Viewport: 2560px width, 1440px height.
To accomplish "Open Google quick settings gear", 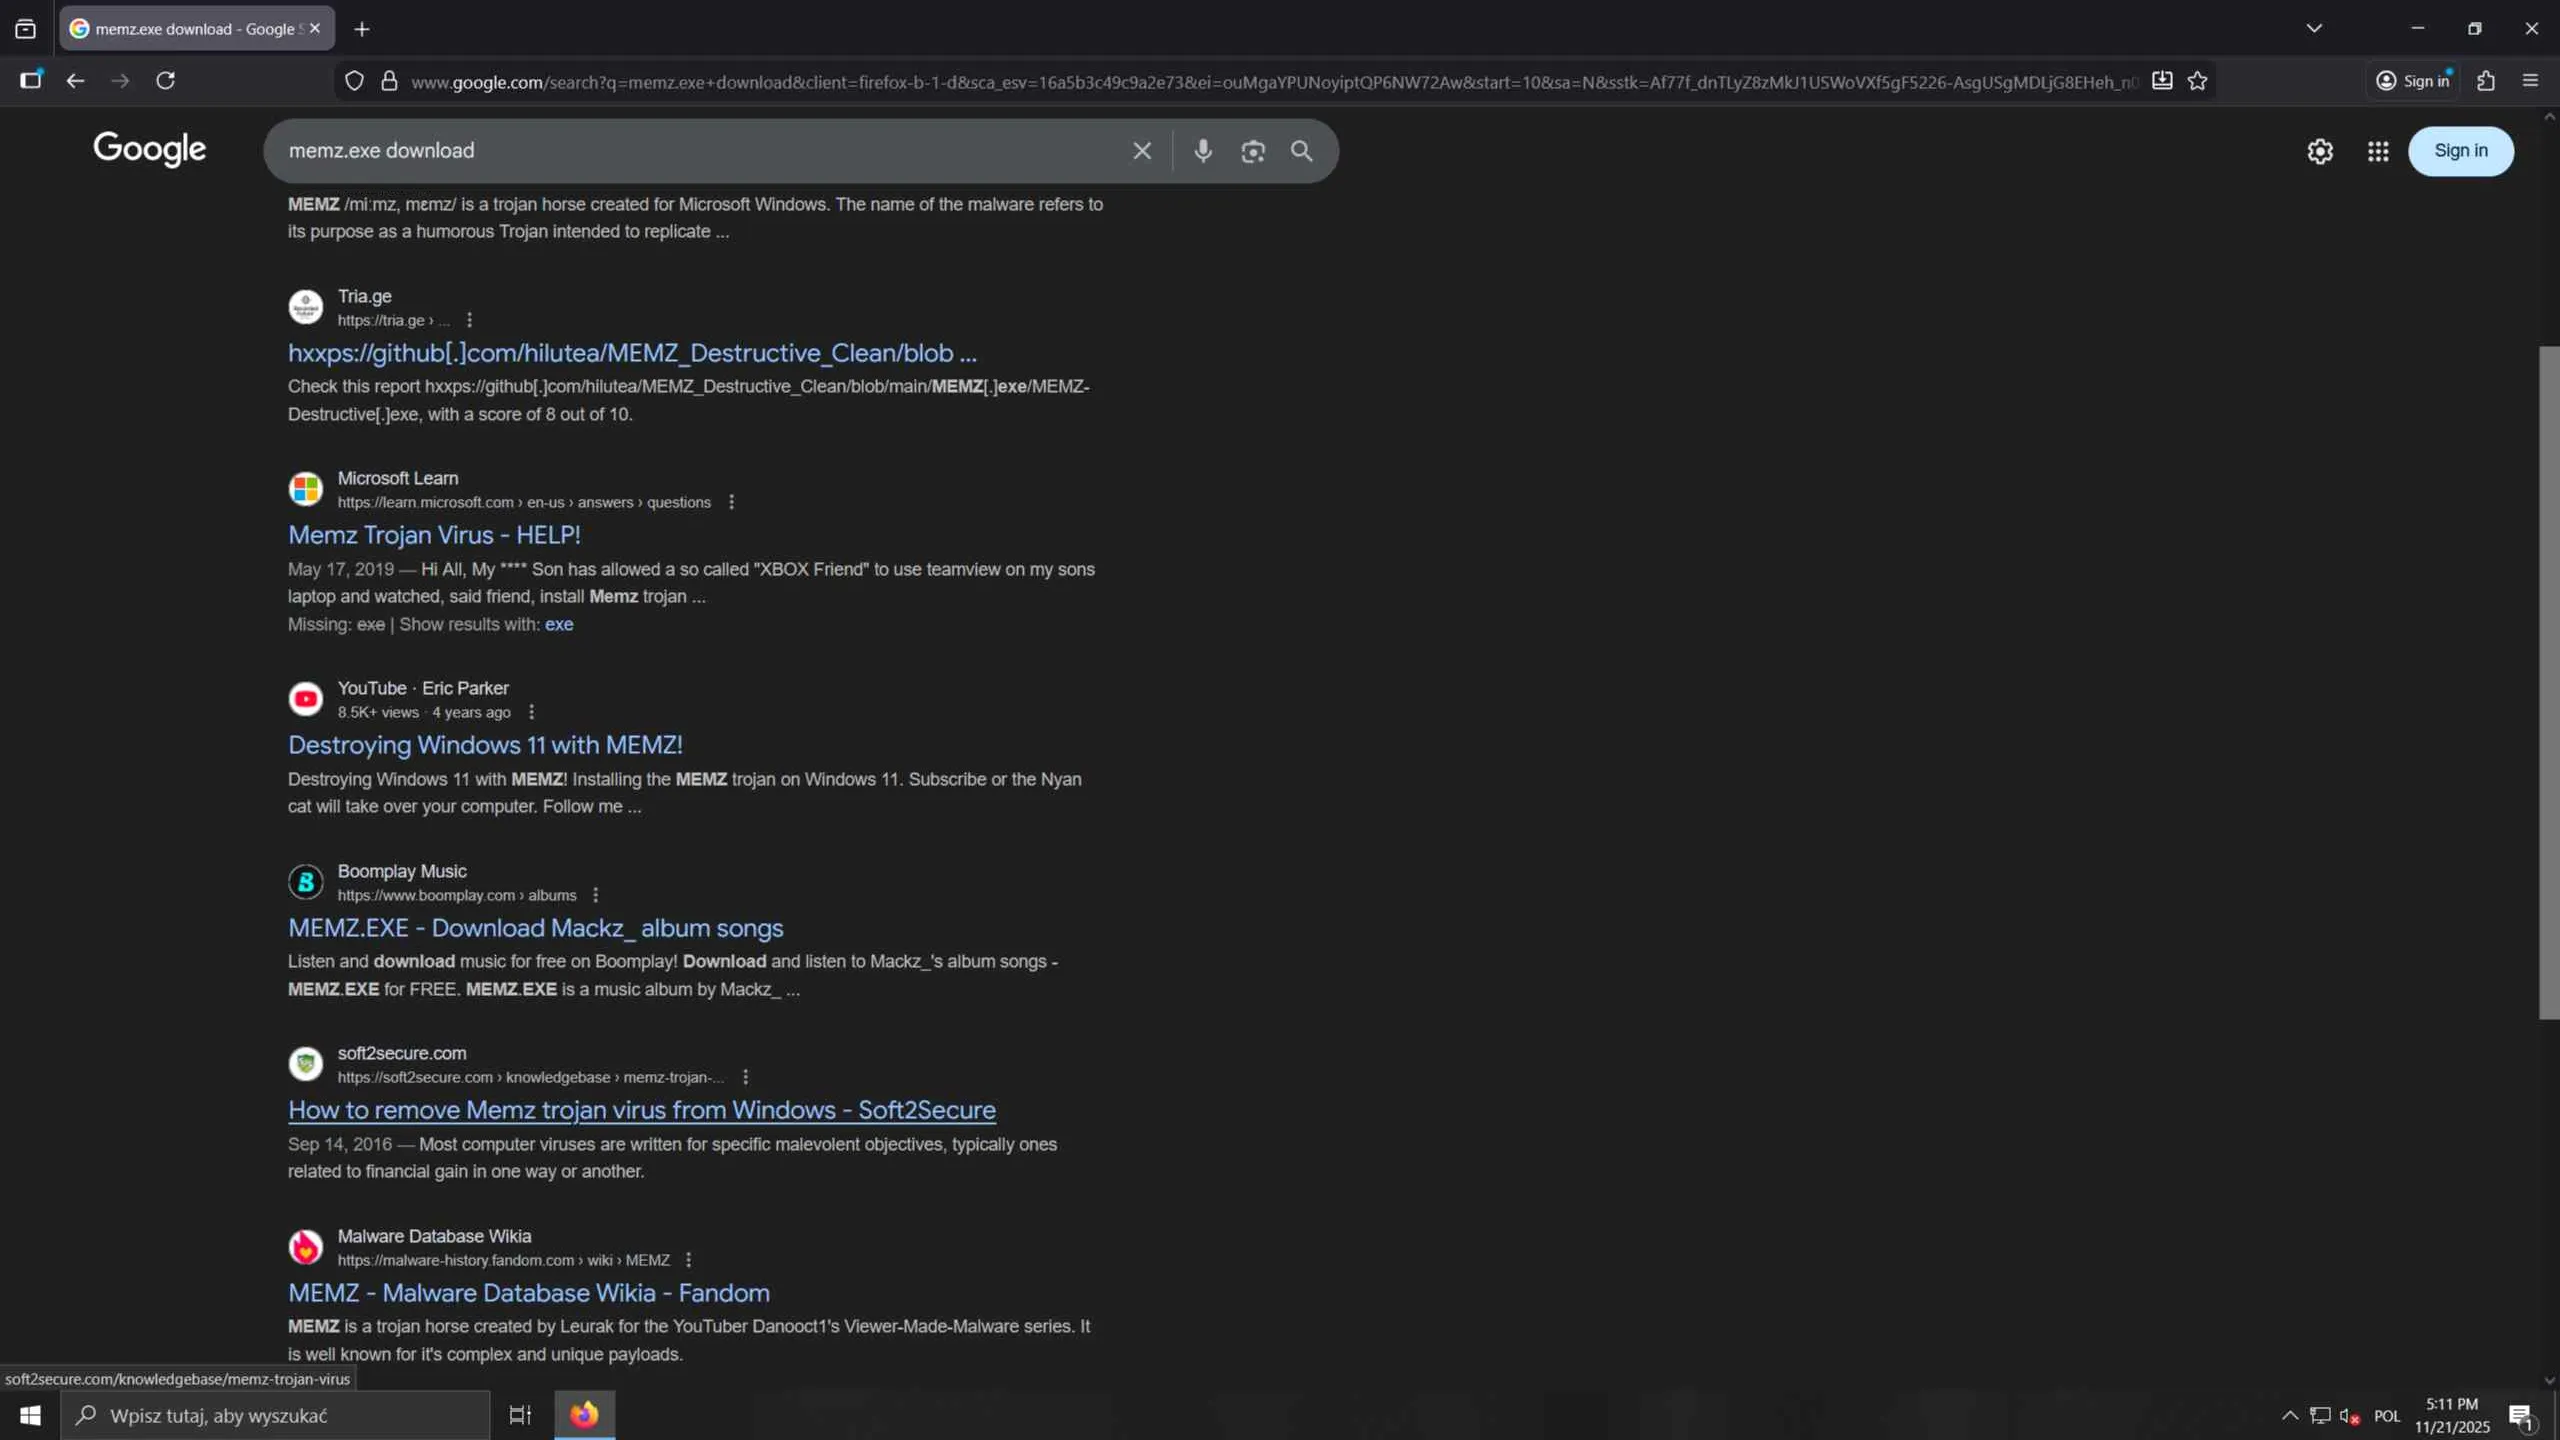I will [2320, 151].
